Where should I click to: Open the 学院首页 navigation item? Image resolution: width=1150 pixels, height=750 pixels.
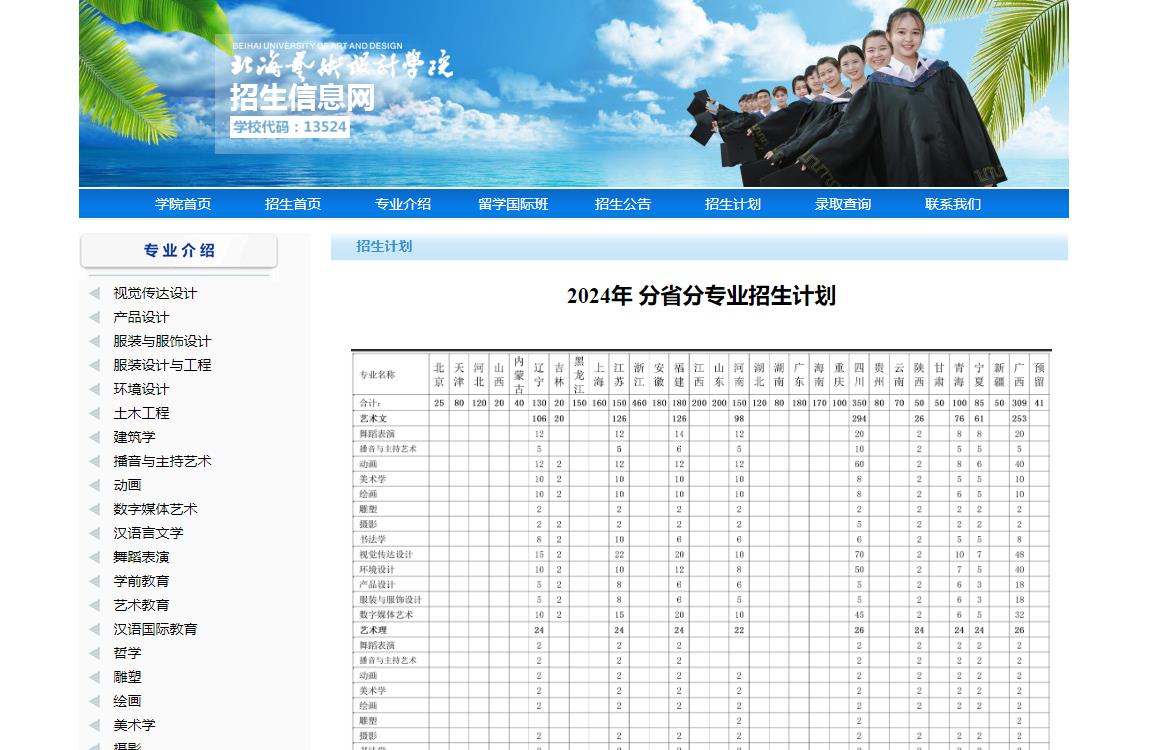pos(183,205)
